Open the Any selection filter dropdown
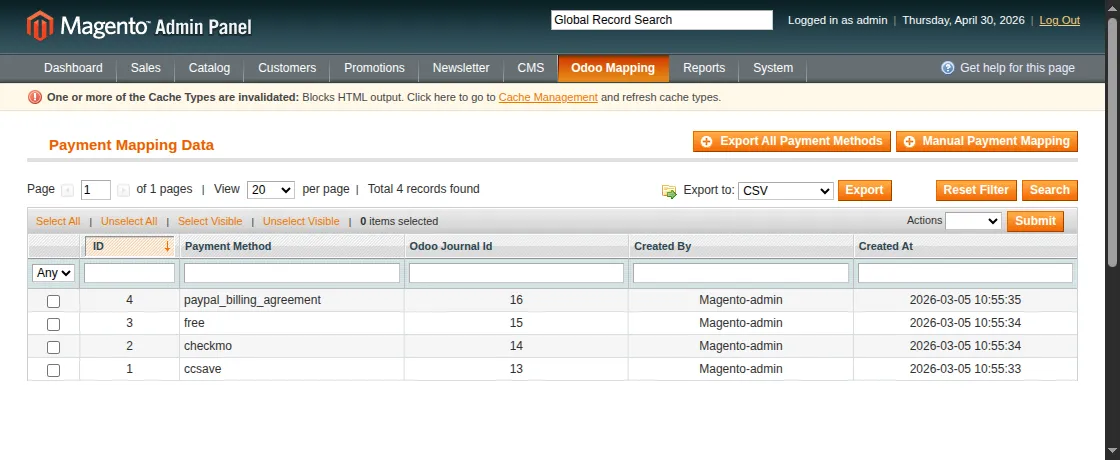The image size is (1120, 460). tap(54, 273)
